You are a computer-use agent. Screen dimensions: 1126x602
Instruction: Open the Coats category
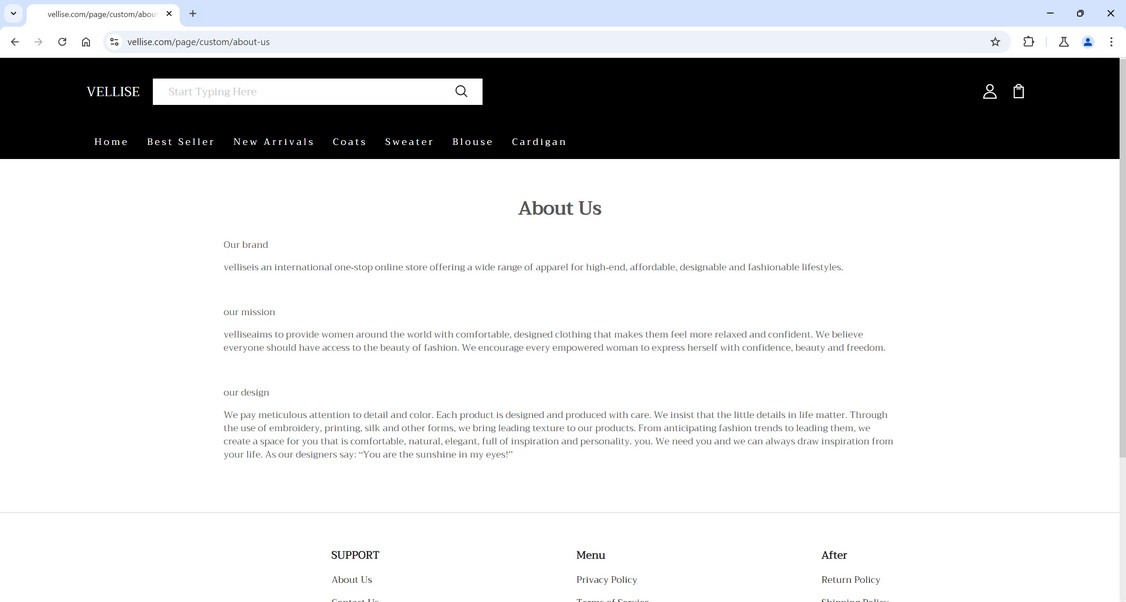[349, 142]
